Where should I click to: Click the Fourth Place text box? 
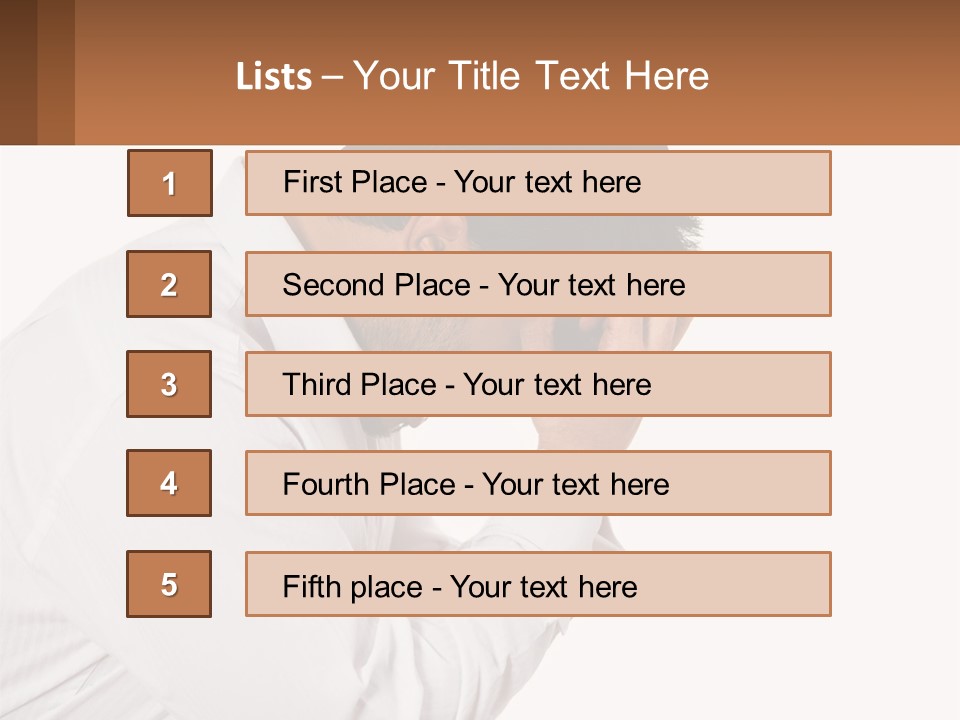click(x=538, y=483)
